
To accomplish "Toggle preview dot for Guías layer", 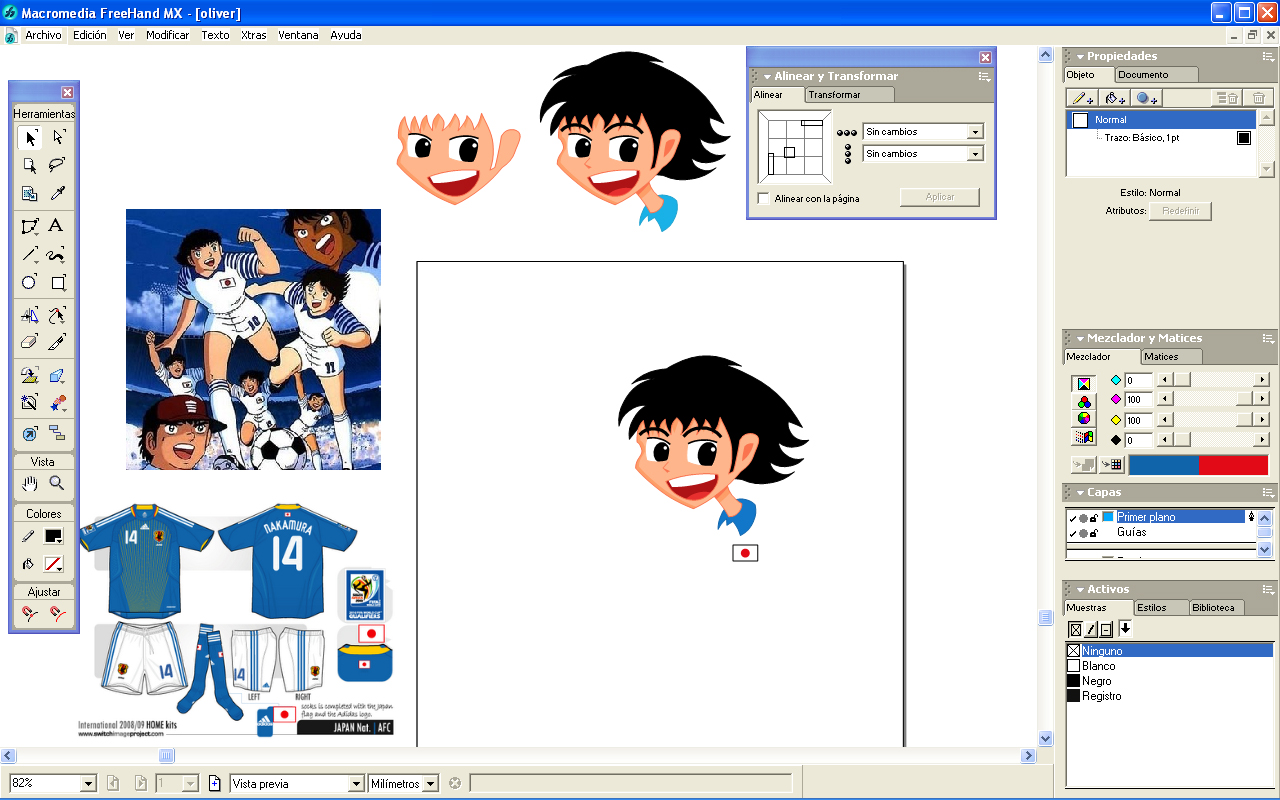I will [x=1083, y=533].
